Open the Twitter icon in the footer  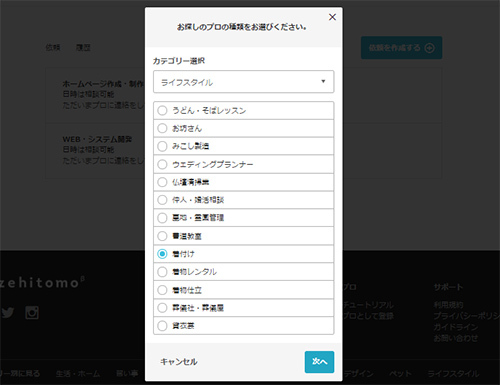(x=8, y=313)
